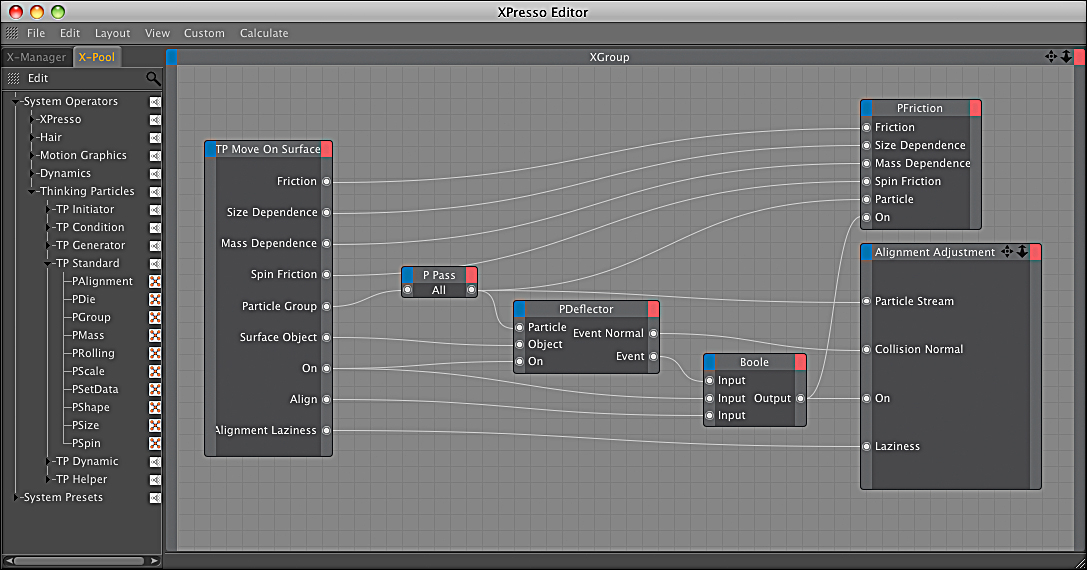1087x570 pixels.
Task: Click the PAlignment node icon in the list
Action: point(155,282)
